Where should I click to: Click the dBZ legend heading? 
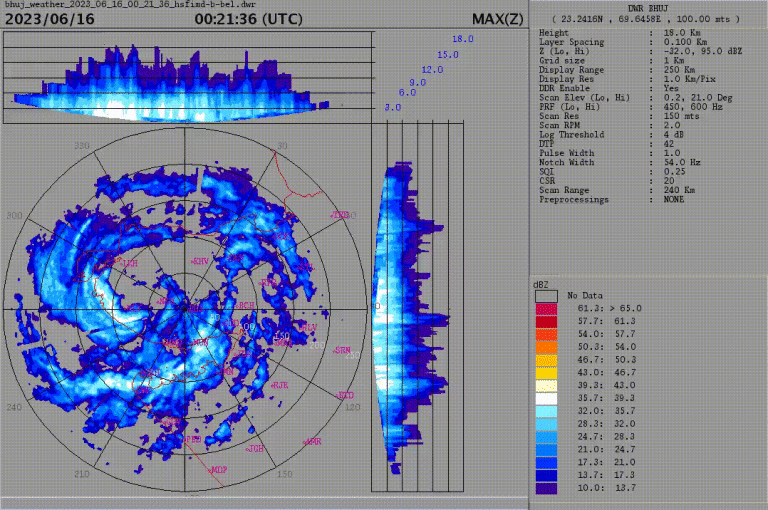[x=541, y=285]
